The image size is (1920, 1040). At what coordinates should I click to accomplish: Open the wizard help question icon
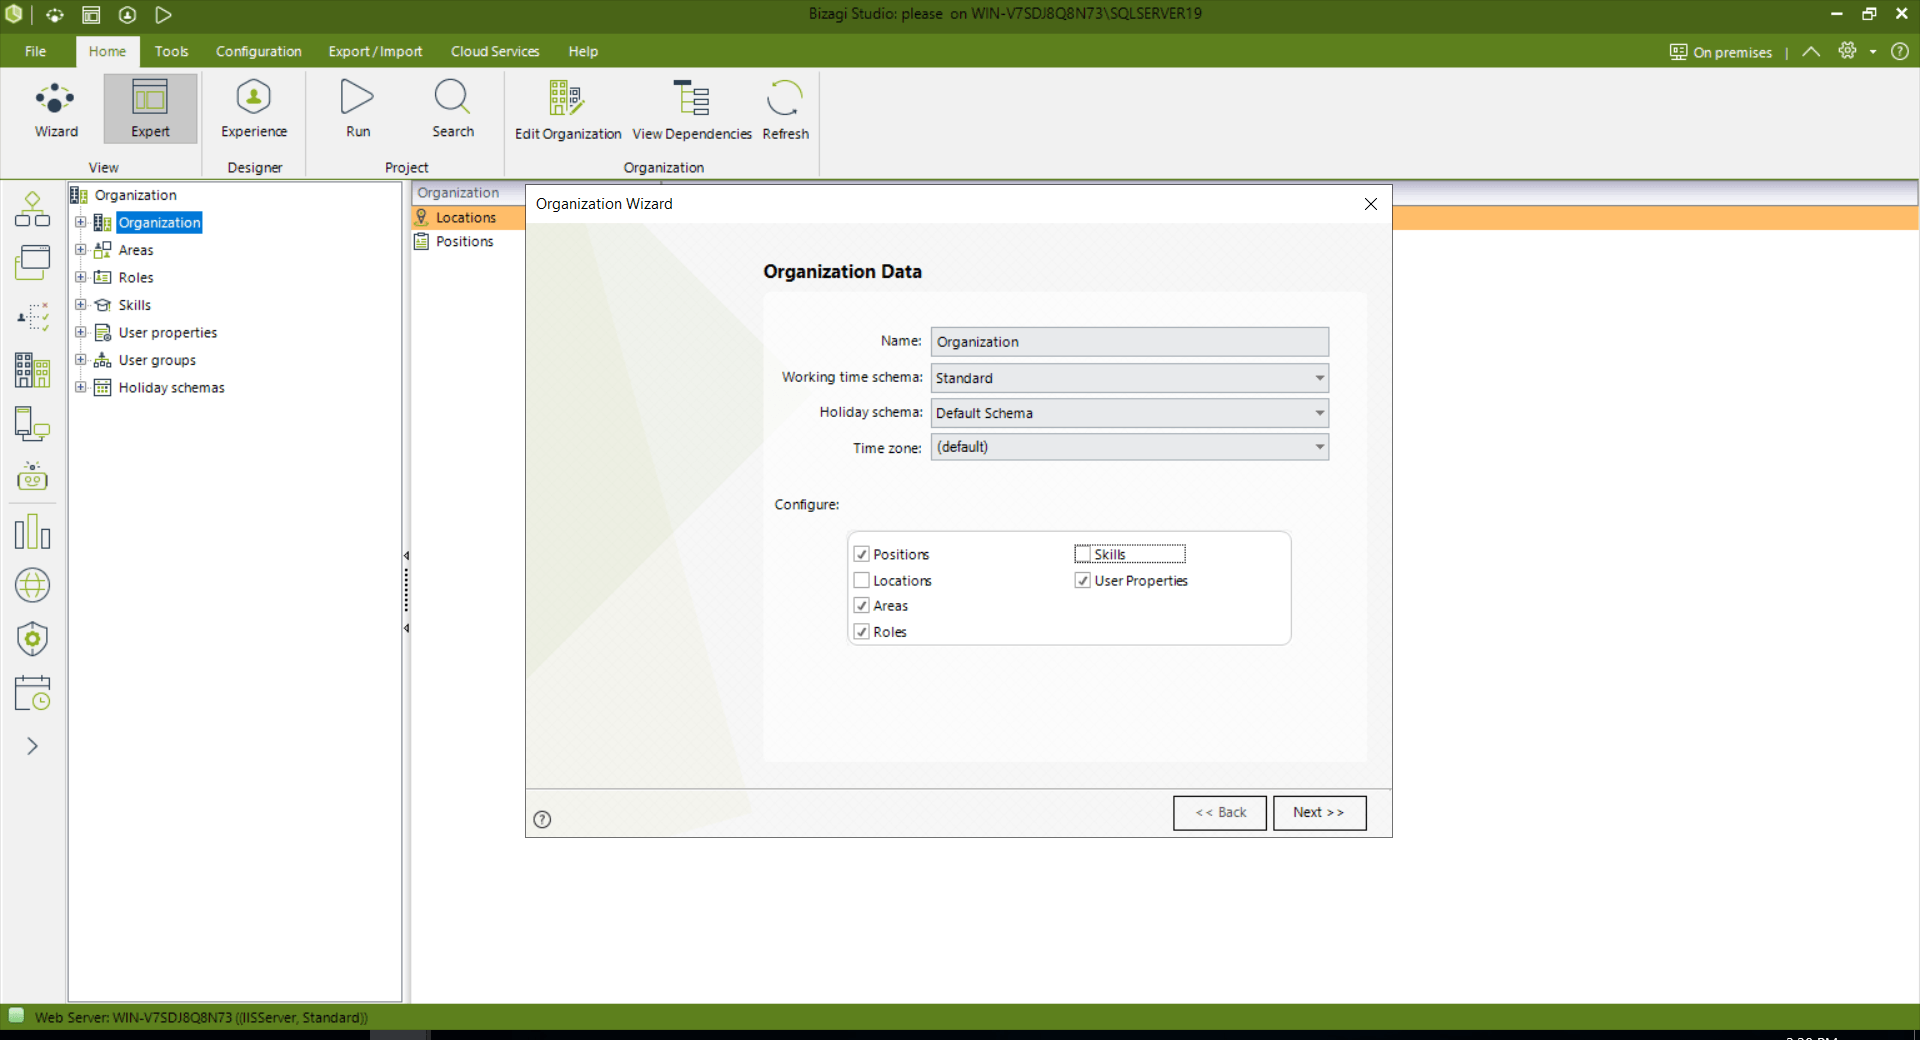point(542,819)
